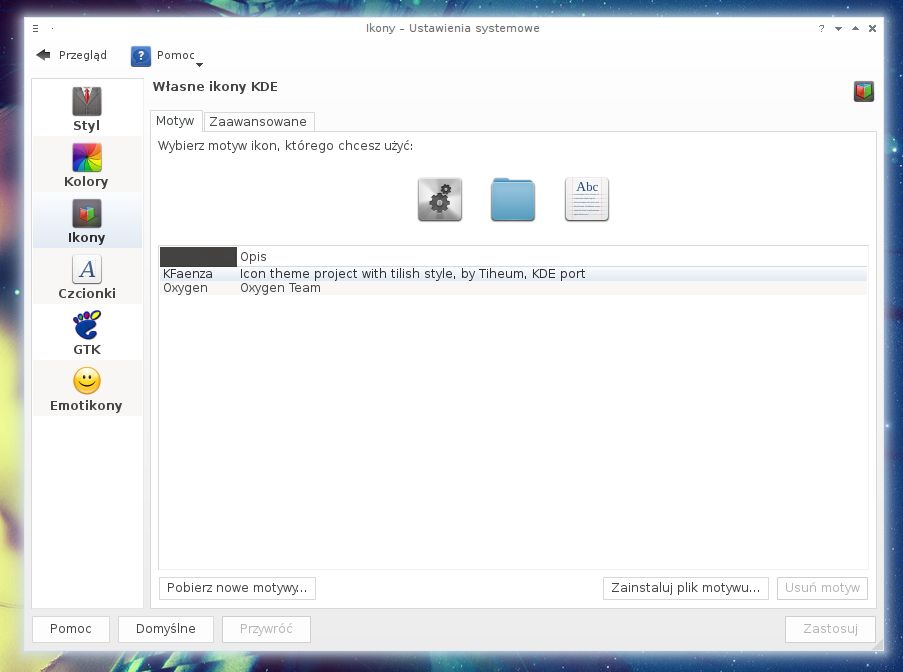Click the module icon beside the header
903x672 pixels.
click(x=864, y=91)
